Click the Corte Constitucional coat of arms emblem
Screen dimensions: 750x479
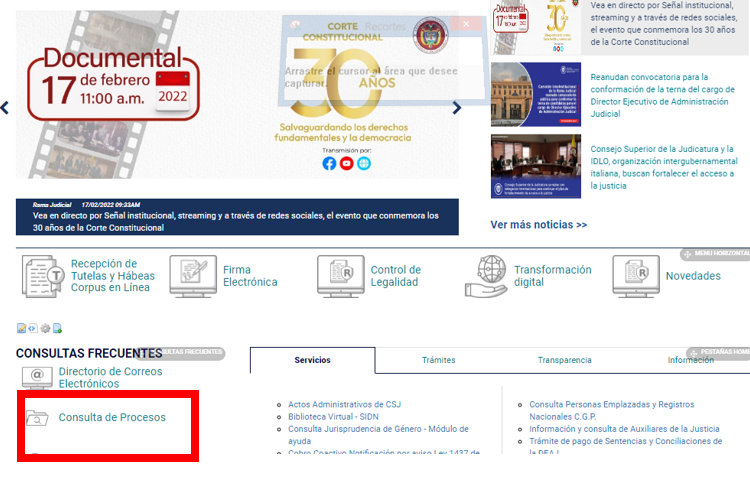click(x=430, y=35)
